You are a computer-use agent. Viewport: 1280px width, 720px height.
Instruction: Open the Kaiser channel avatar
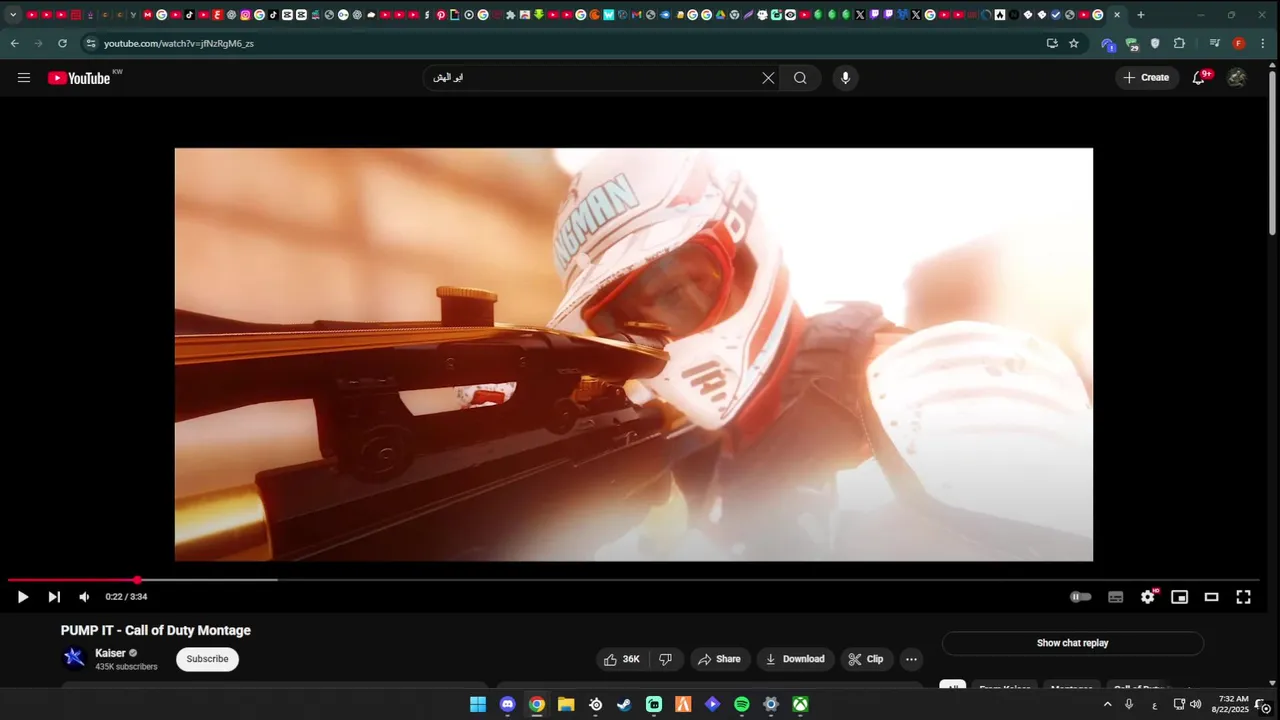(x=74, y=657)
